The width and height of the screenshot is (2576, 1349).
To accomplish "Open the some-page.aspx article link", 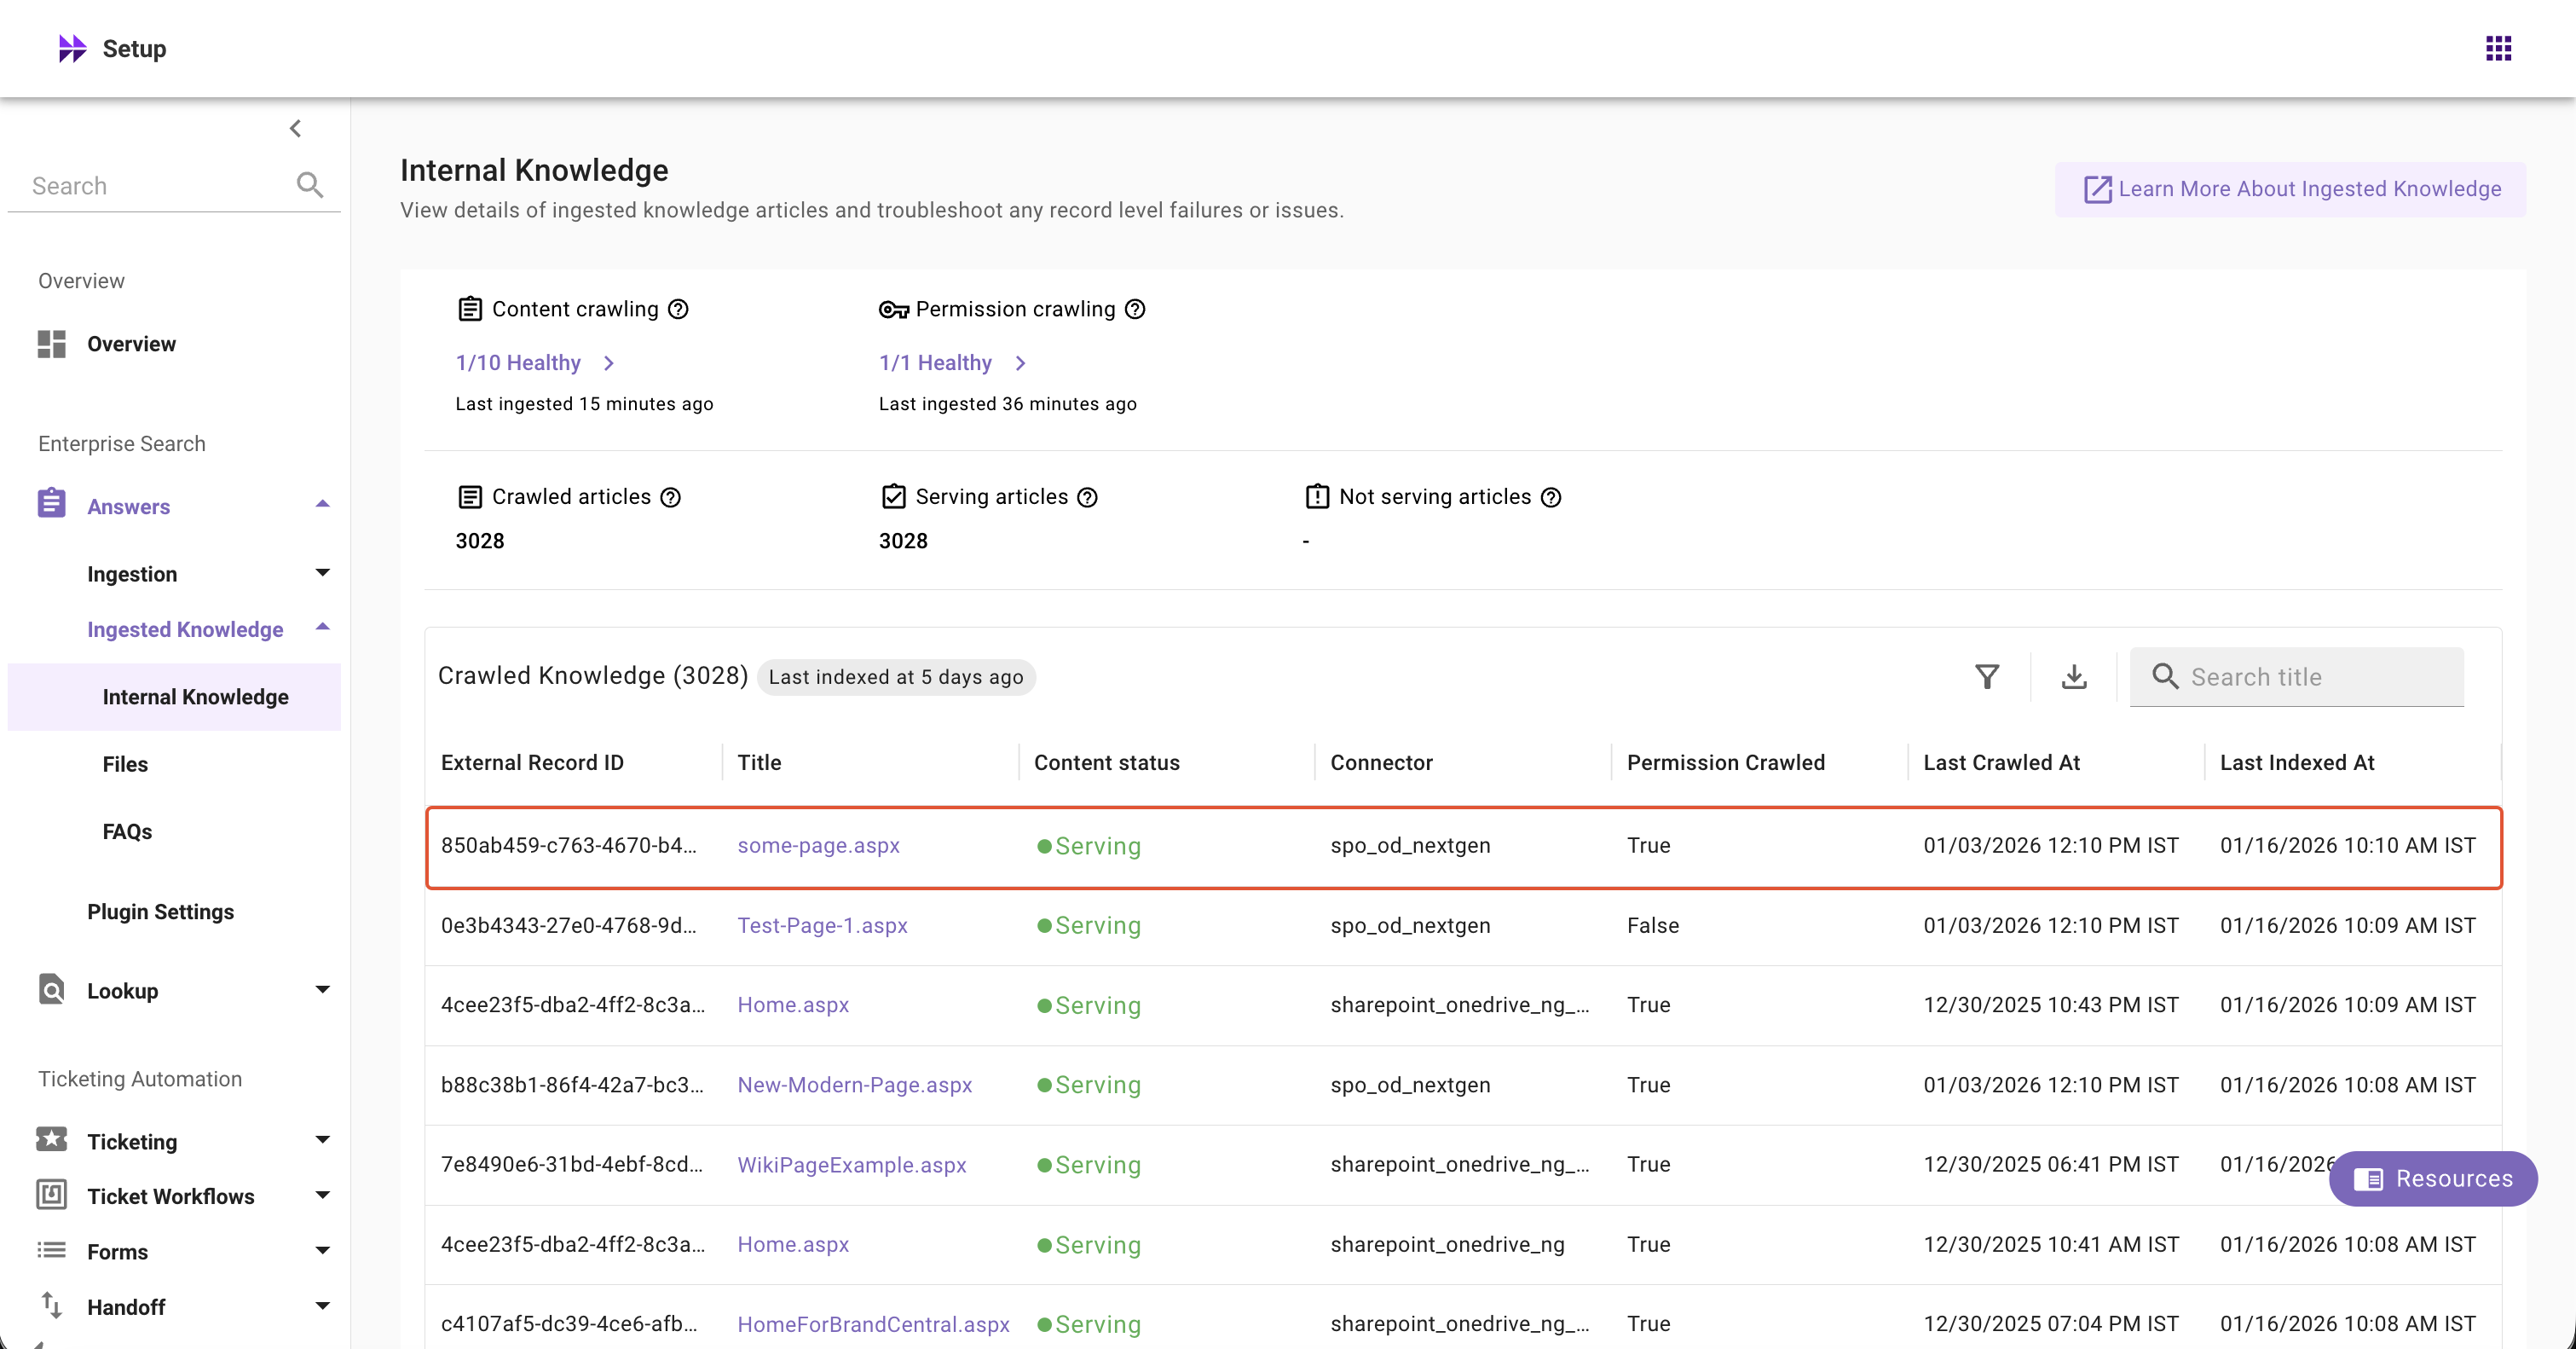I will pyautogui.click(x=818, y=845).
